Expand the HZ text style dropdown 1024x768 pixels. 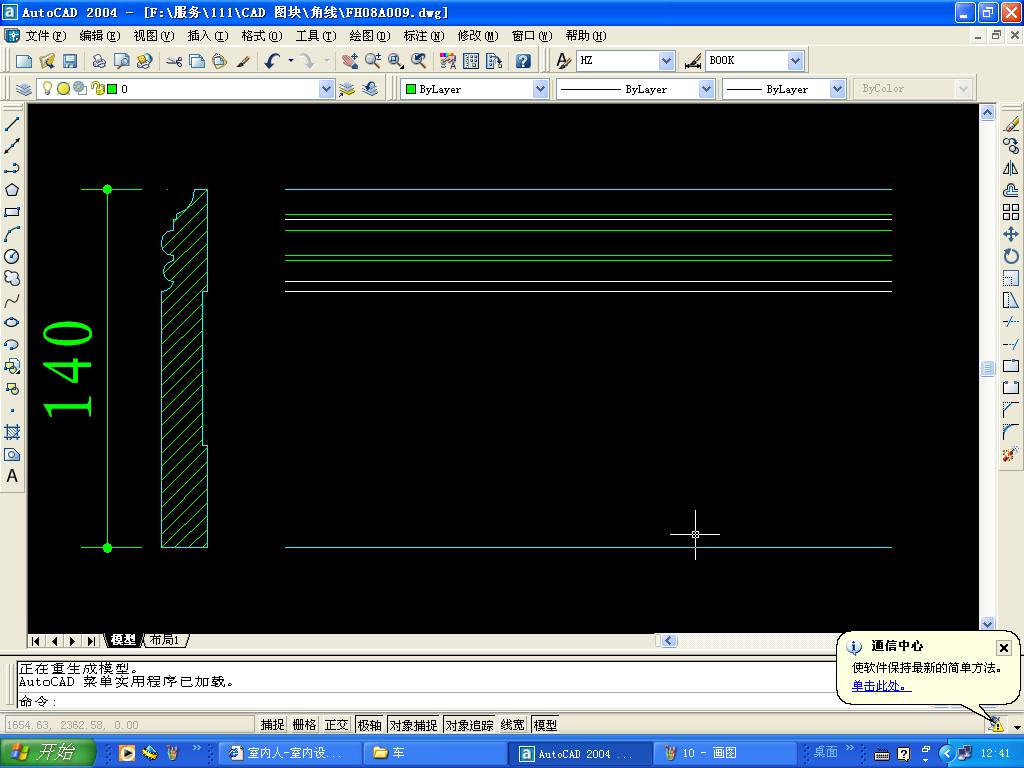(666, 61)
